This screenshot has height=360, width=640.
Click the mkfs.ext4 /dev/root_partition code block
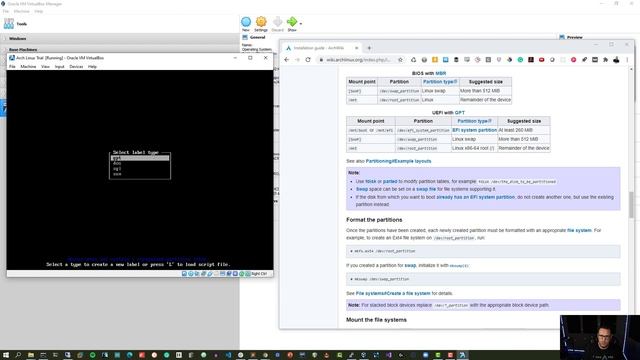(483, 251)
